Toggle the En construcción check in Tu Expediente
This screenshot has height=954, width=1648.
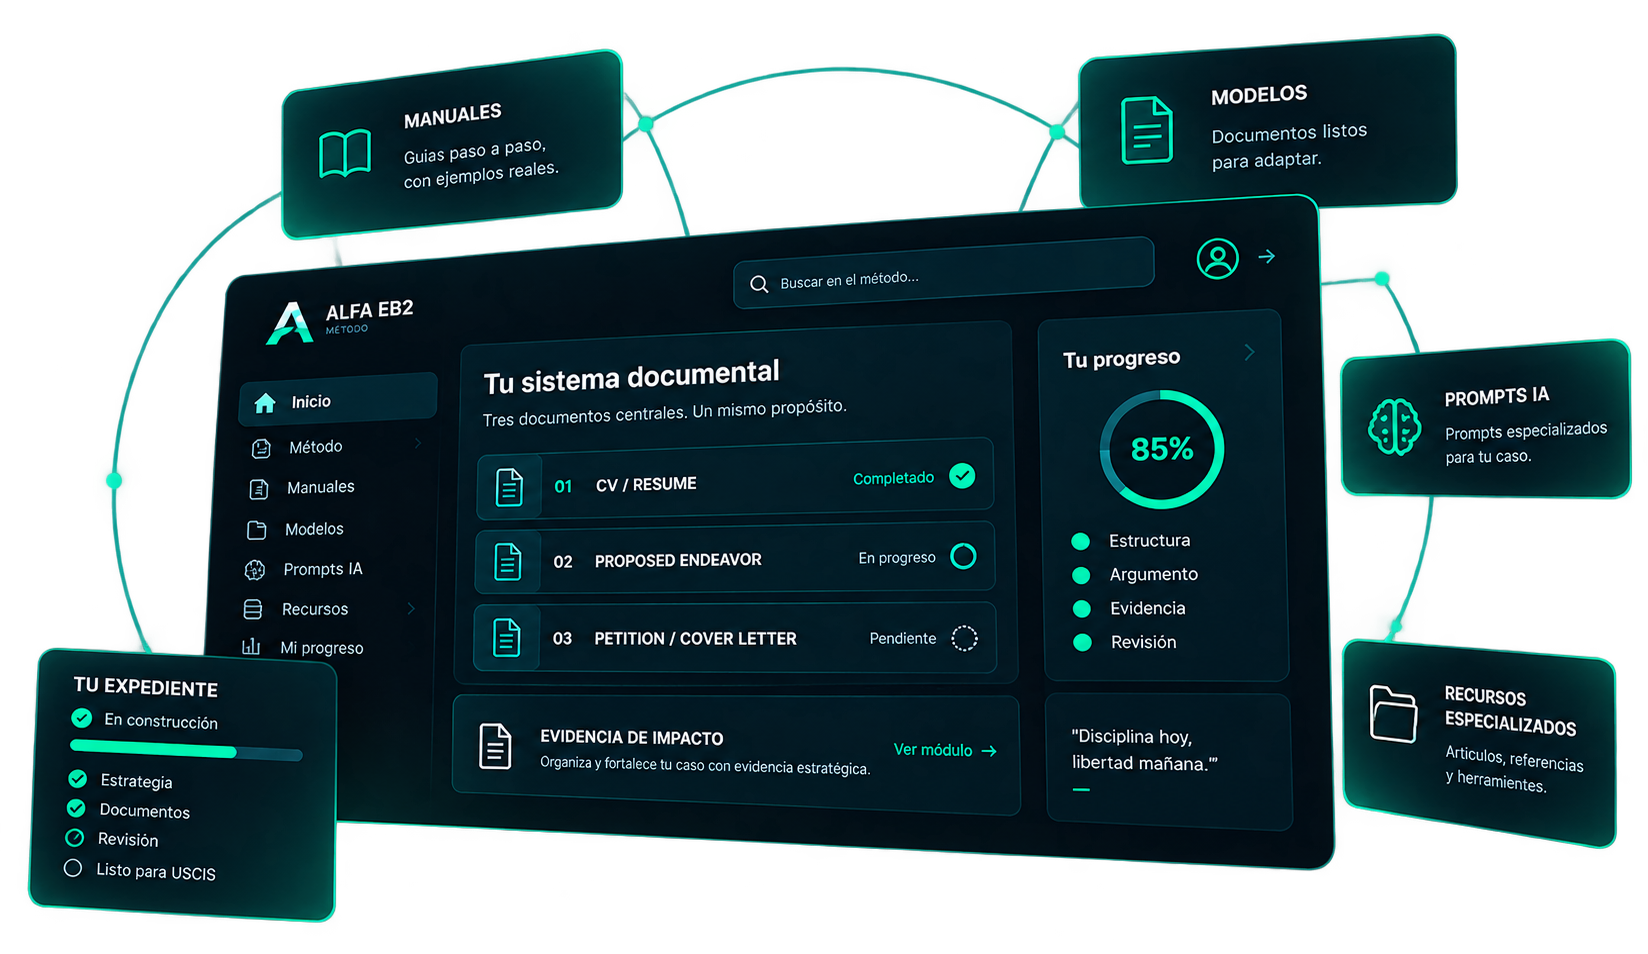click(82, 718)
